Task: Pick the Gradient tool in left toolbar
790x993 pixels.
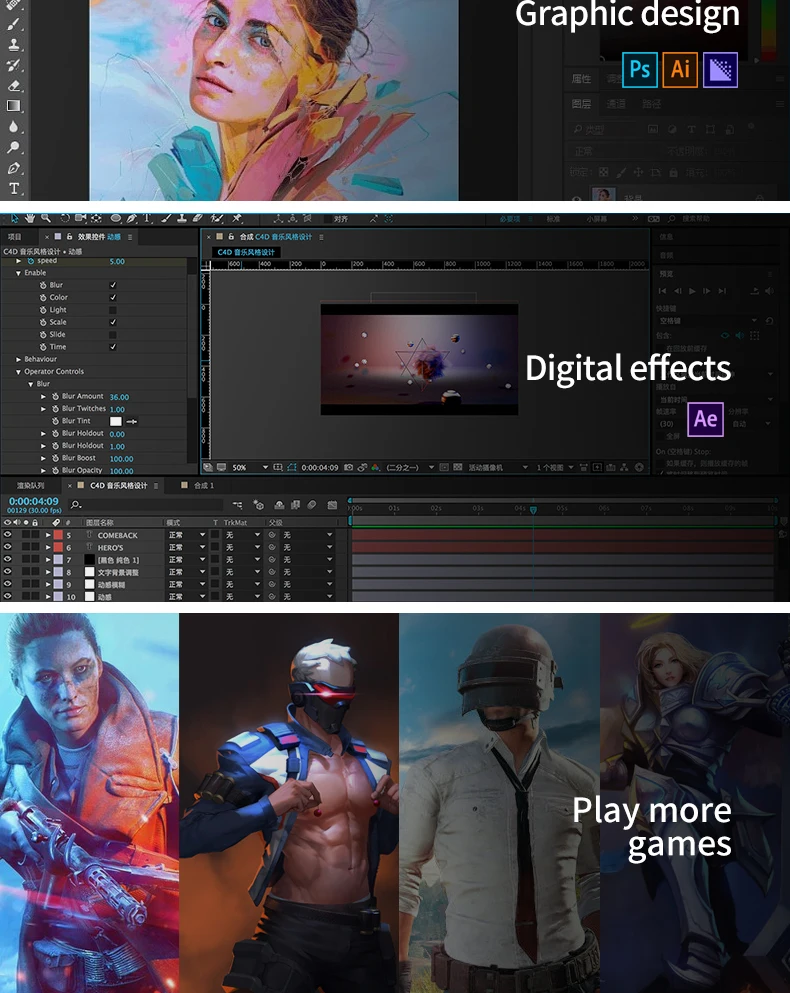Action: click(14, 106)
